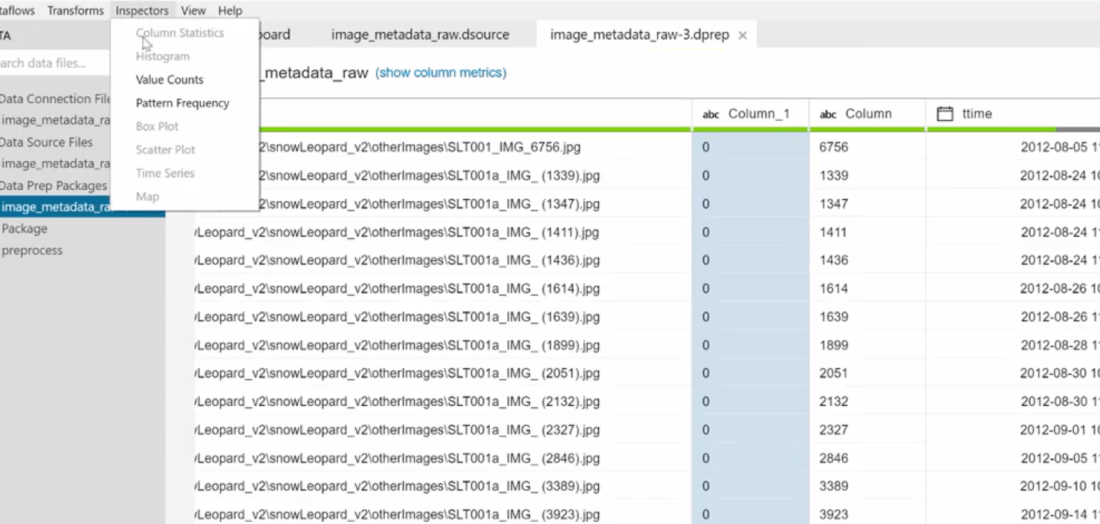
Task: Click the abc type icon for Column_1
Action: click(711, 114)
